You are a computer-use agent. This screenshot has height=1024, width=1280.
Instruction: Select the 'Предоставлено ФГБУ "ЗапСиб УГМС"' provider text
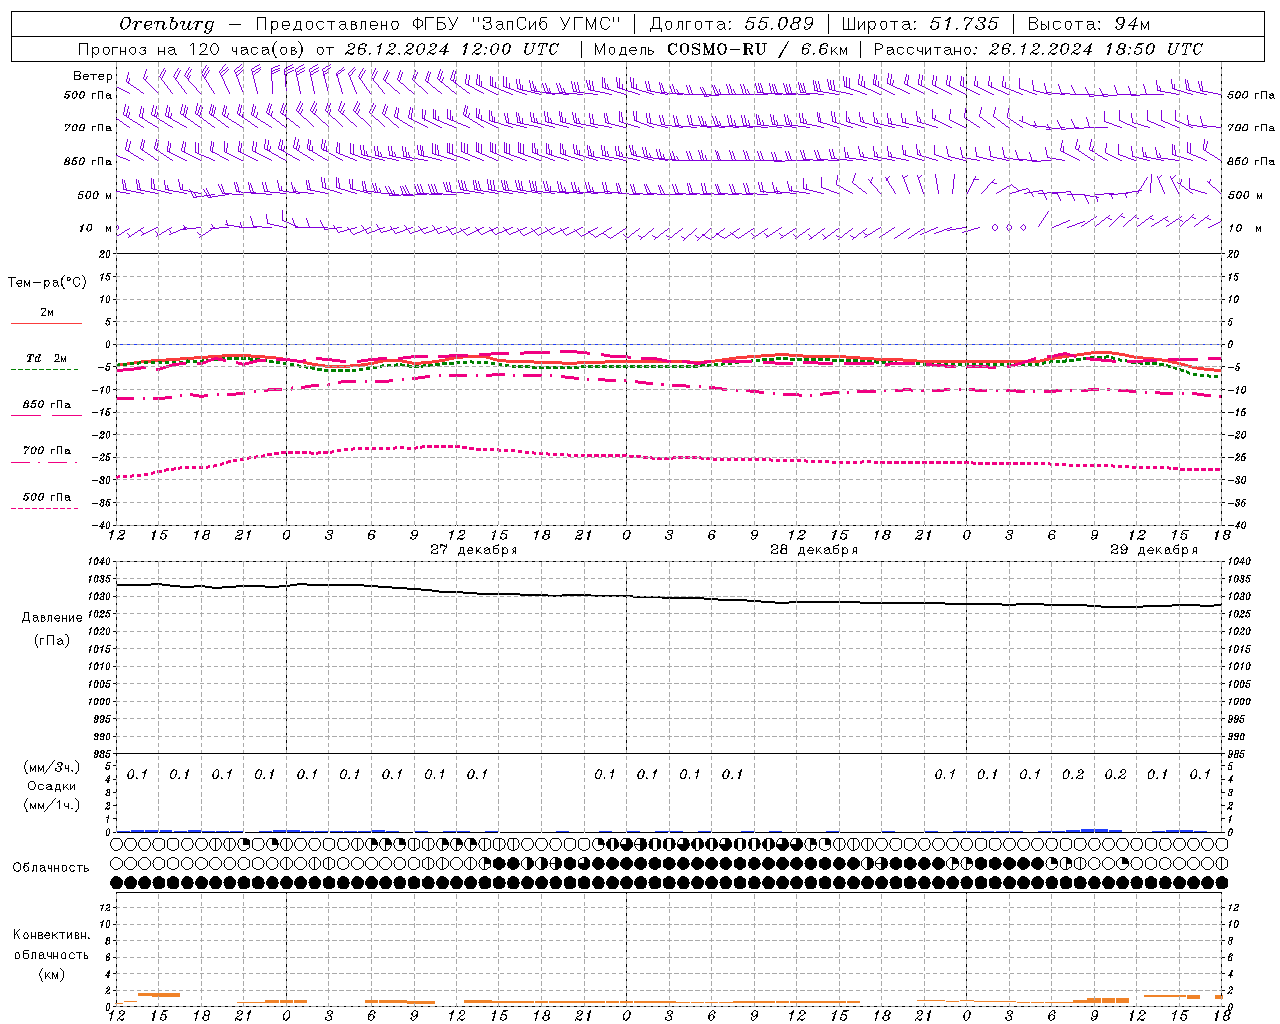pyautogui.click(x=438, y=24)
